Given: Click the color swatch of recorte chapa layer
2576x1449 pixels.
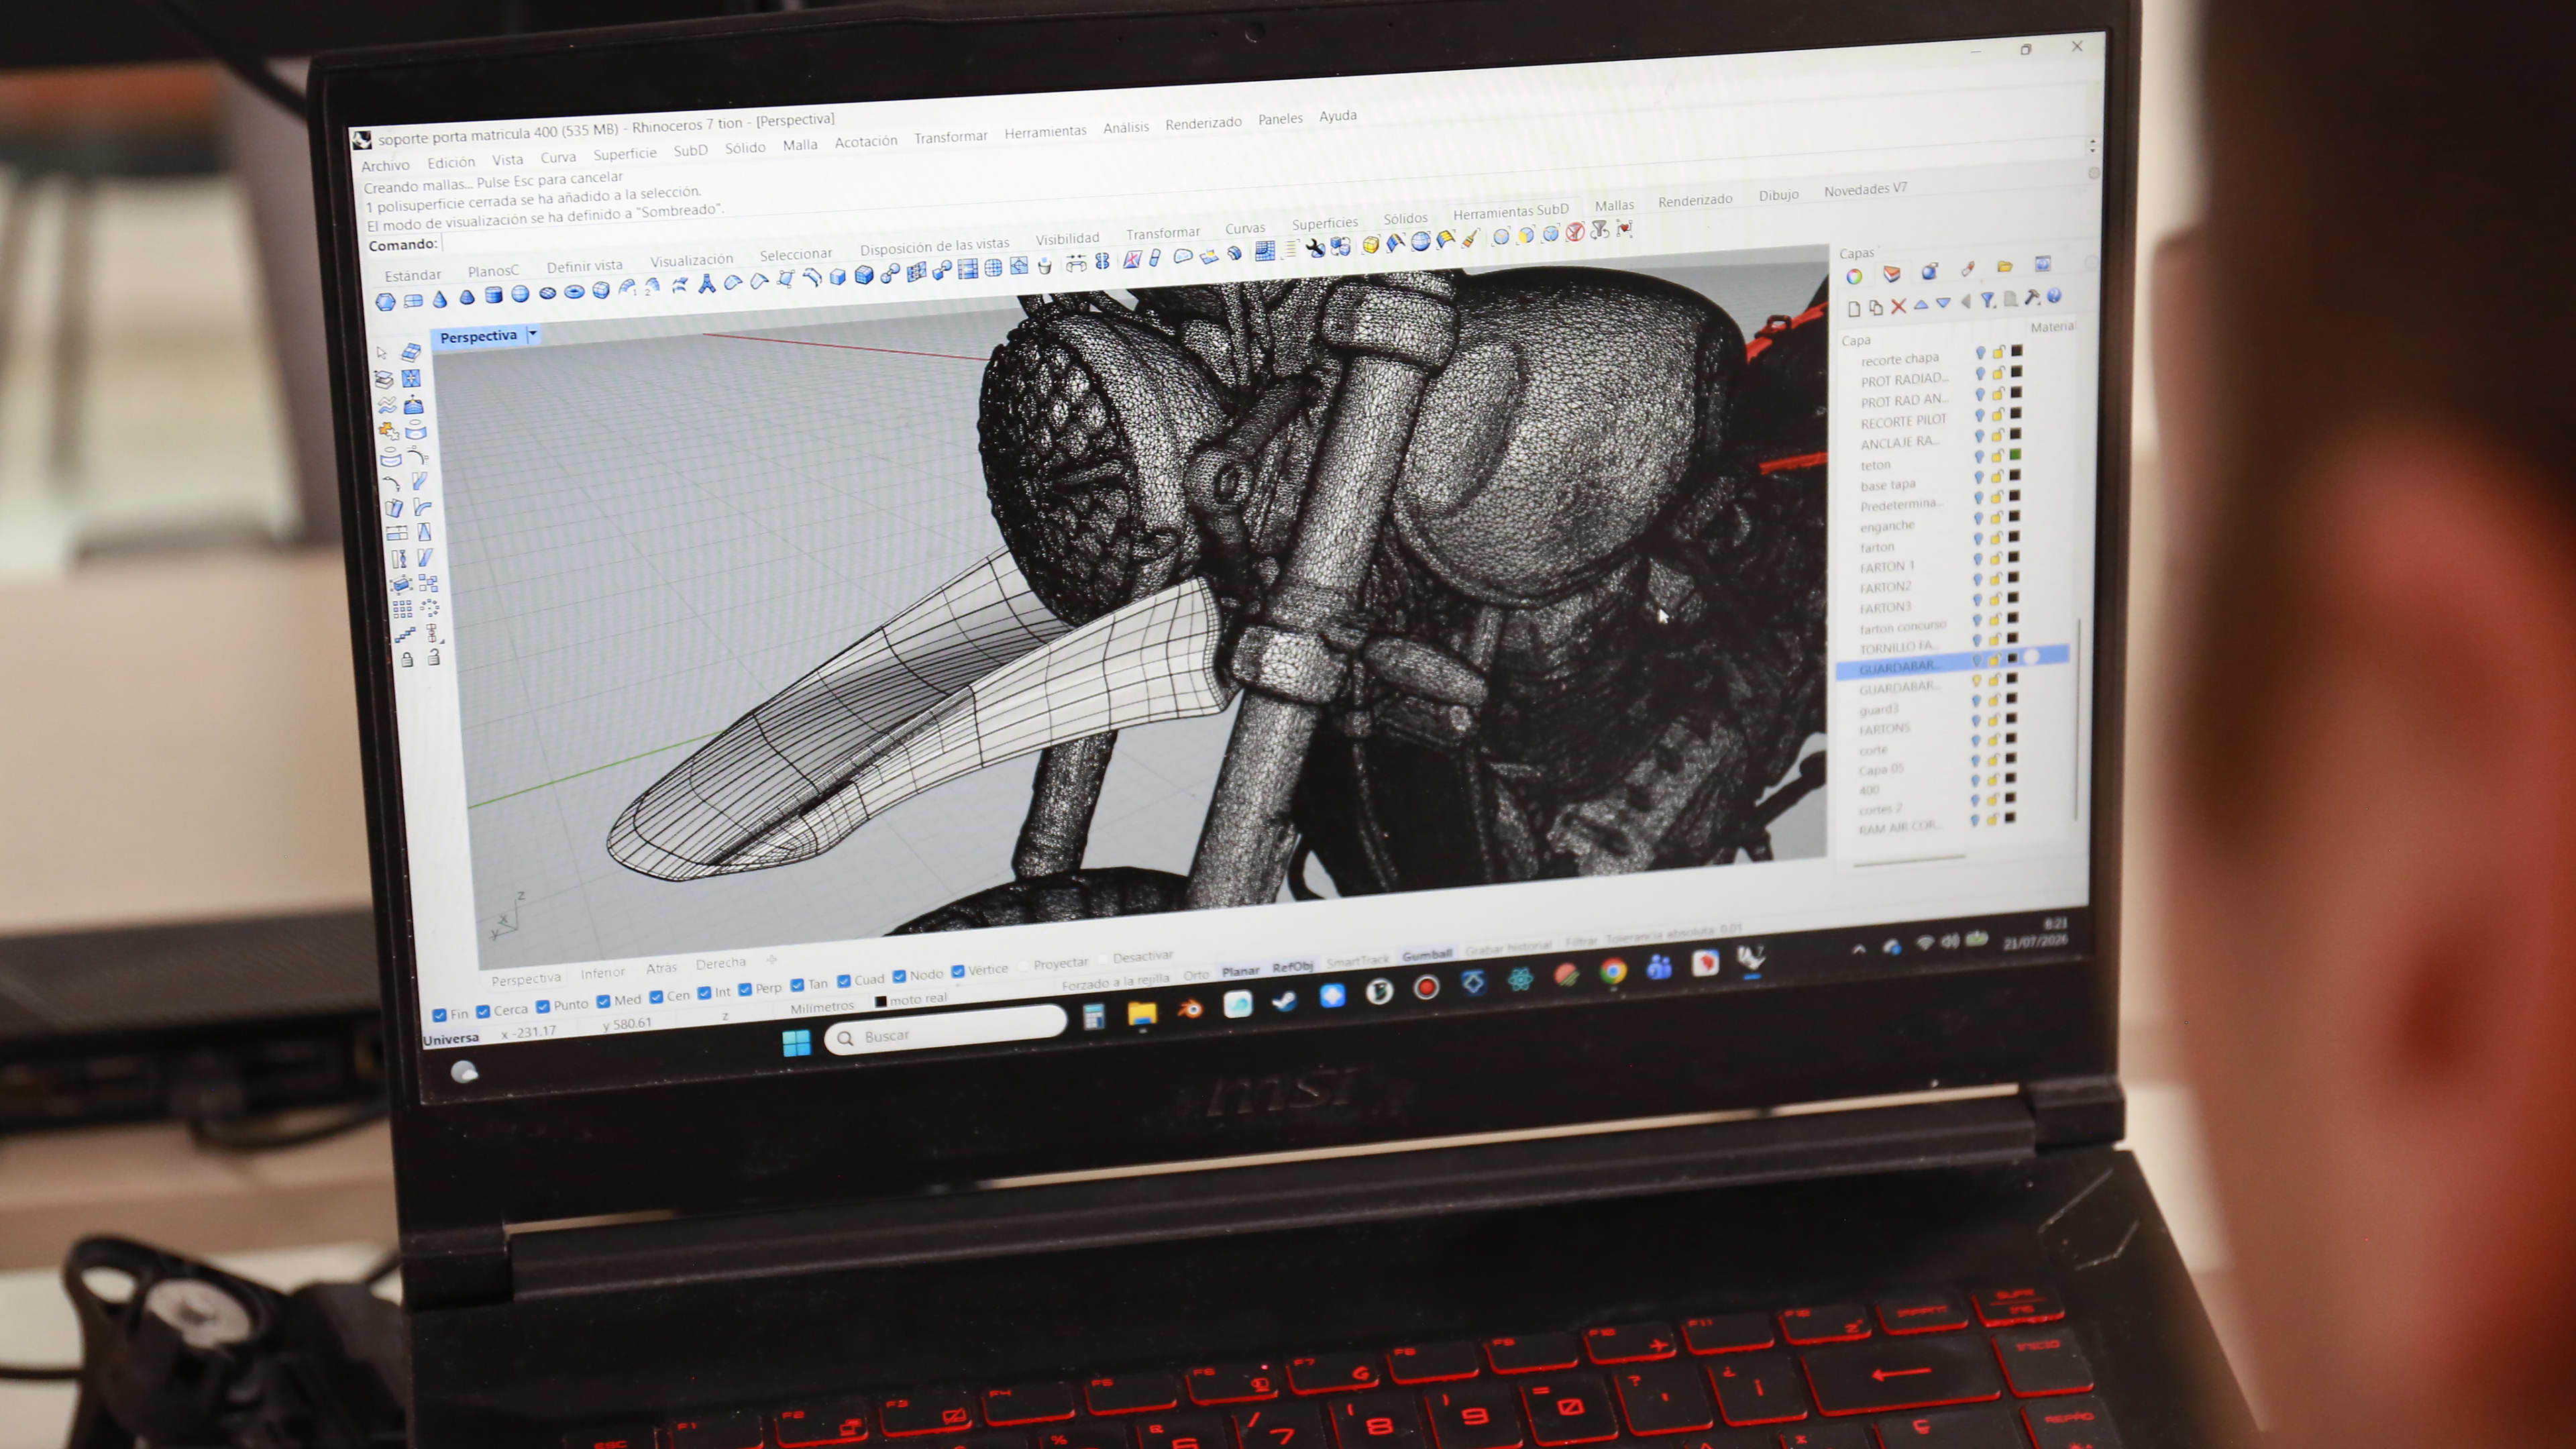Looking at the screenshot, I should (2017, 351).
